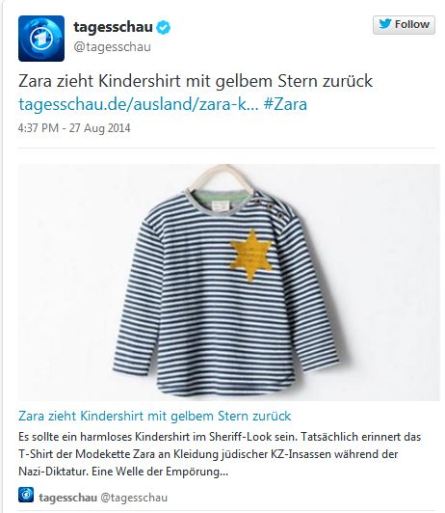Click the shirt collar label in the photo
This screenshot has width=445, height=513.
click(219, 205)
